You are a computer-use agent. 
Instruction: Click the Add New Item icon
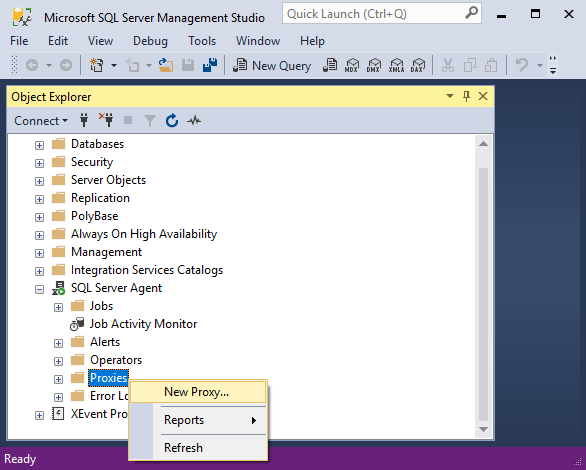tap(132, 65)
